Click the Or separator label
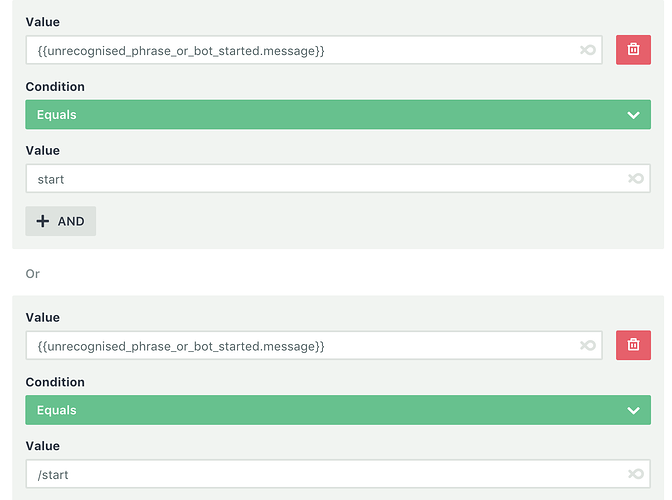 (33, 273)
